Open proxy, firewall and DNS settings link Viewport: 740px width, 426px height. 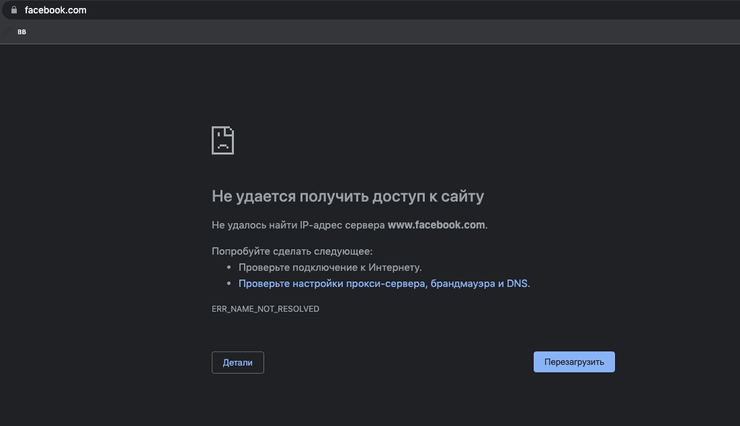[x=383, y=284]
